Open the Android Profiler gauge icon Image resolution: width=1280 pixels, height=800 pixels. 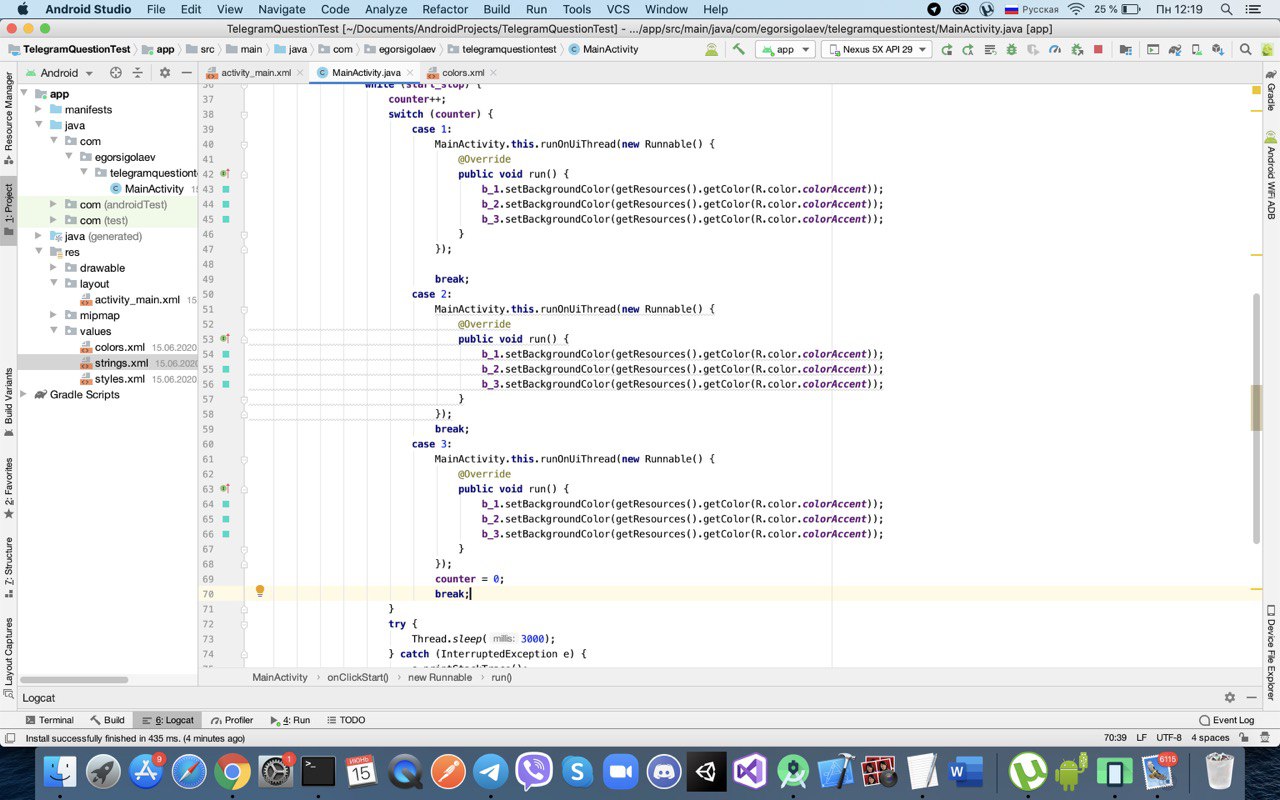[x=1054, y=49]
